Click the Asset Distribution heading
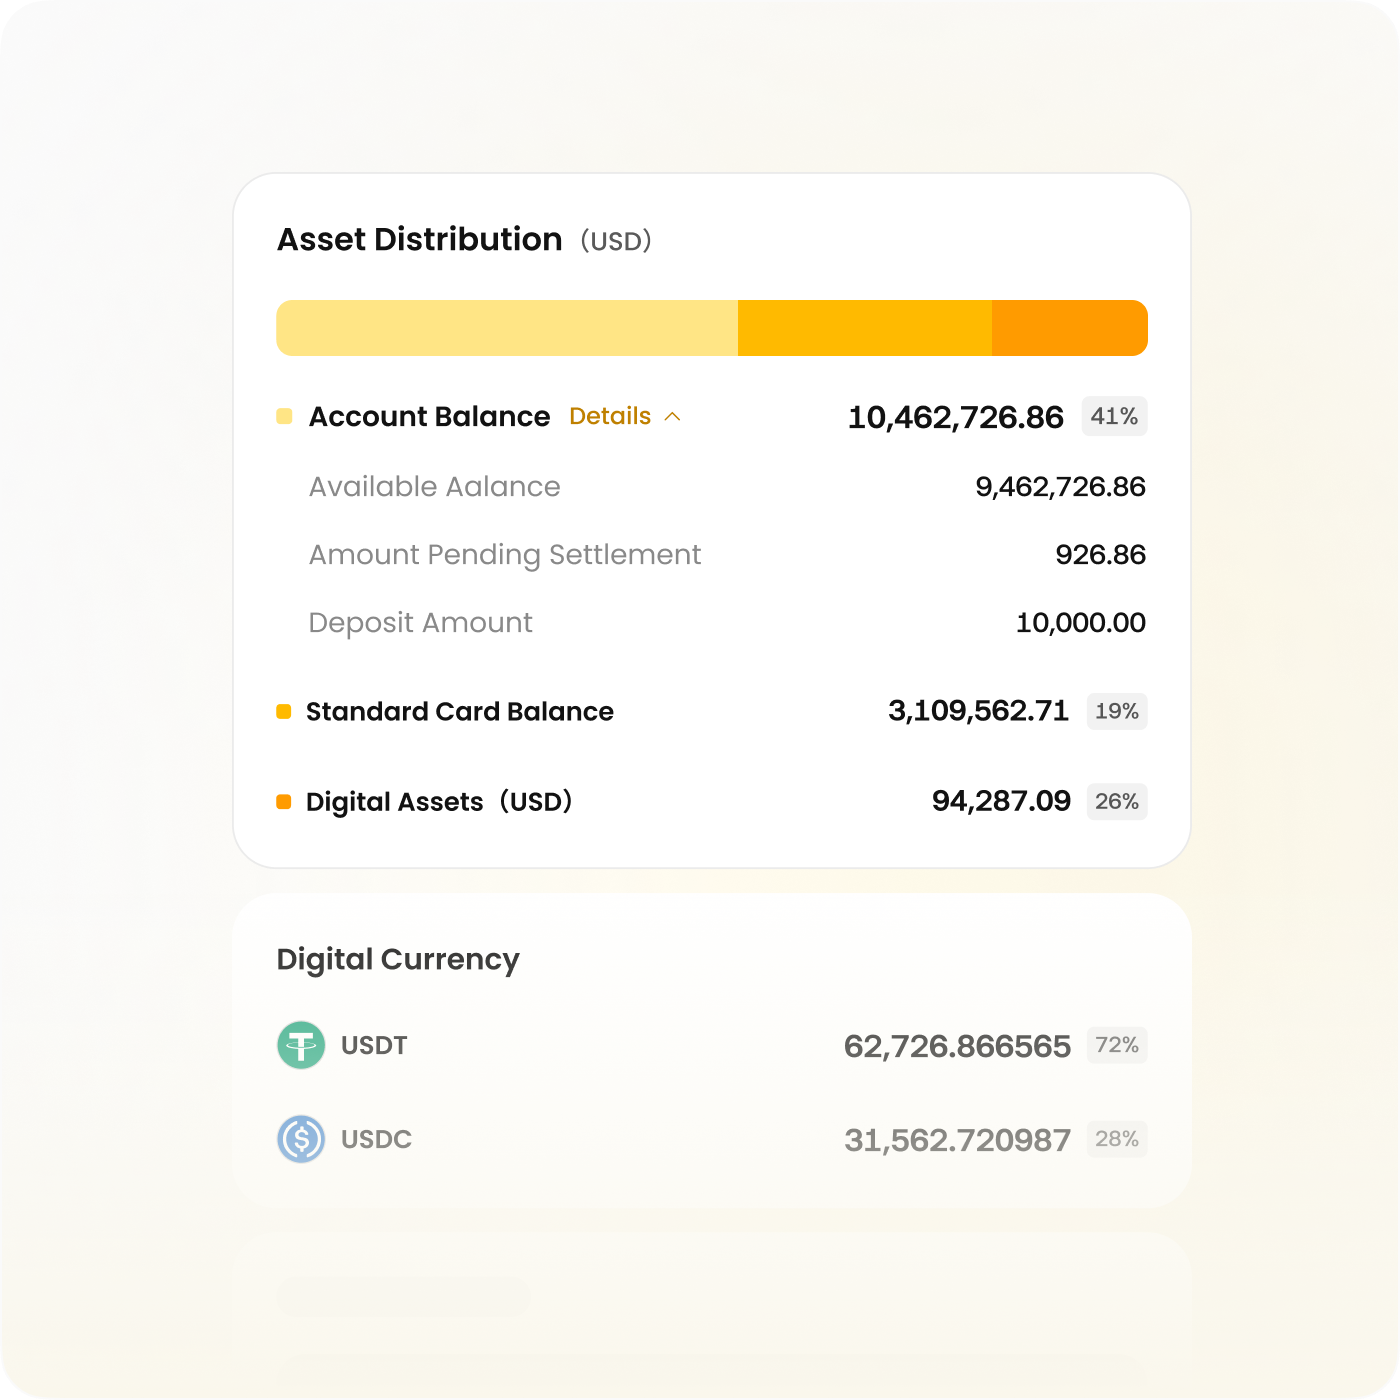 pos(420,240)
